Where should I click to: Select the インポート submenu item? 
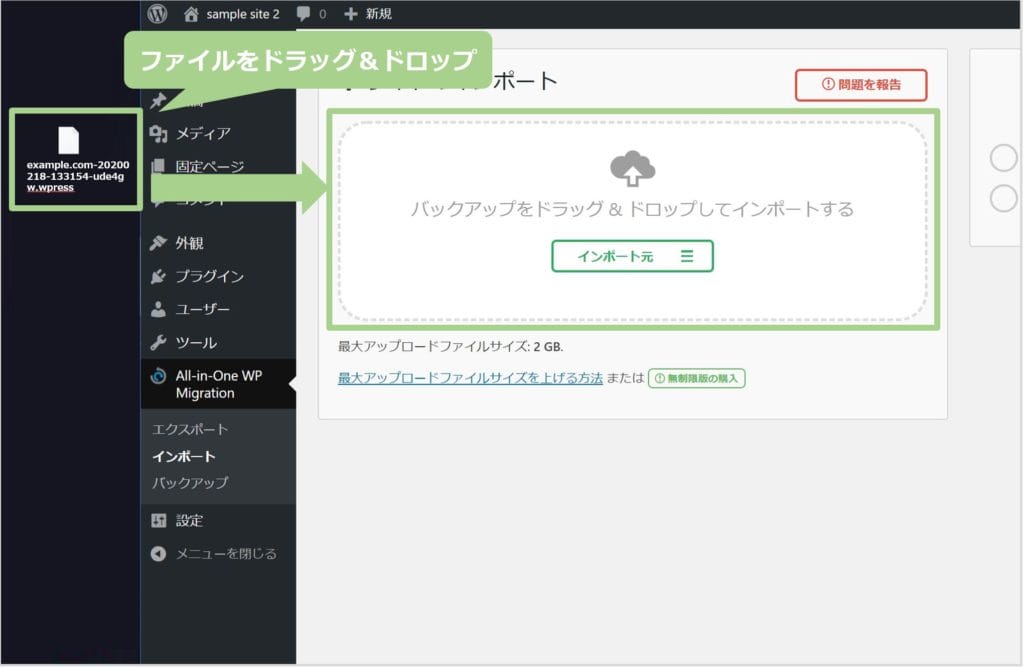(184, 456)
